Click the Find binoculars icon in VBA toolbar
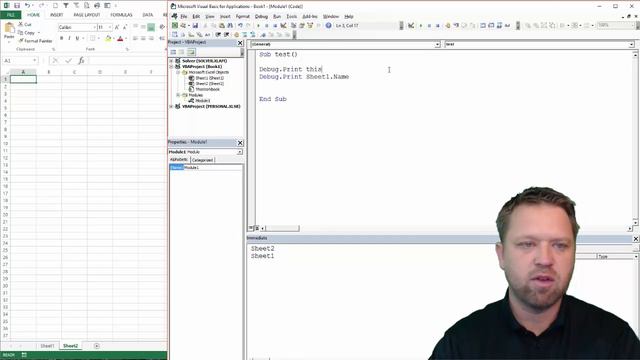The height and width of the screenshot is (360, 640). 230,26
